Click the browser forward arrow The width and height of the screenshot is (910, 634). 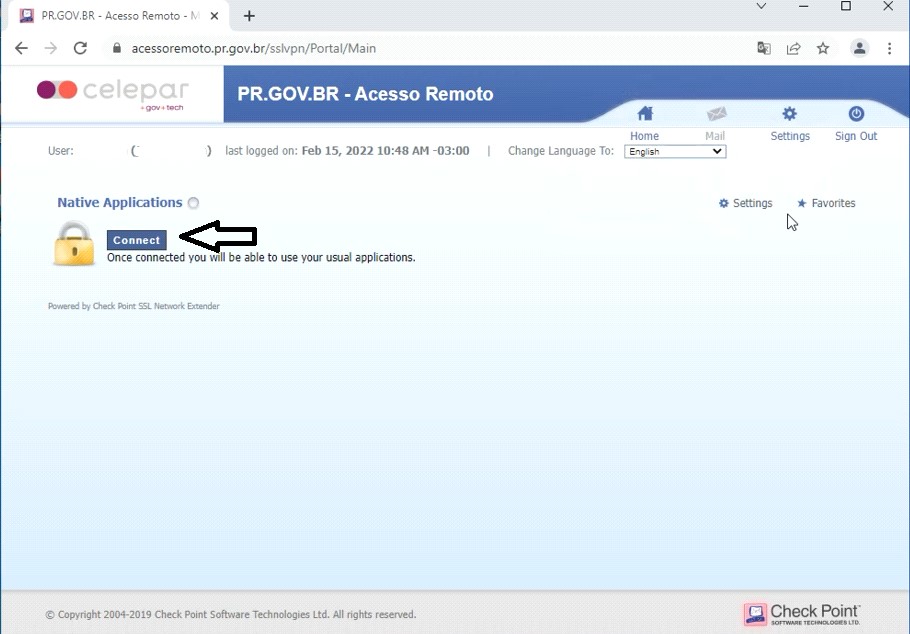[51, 48]
